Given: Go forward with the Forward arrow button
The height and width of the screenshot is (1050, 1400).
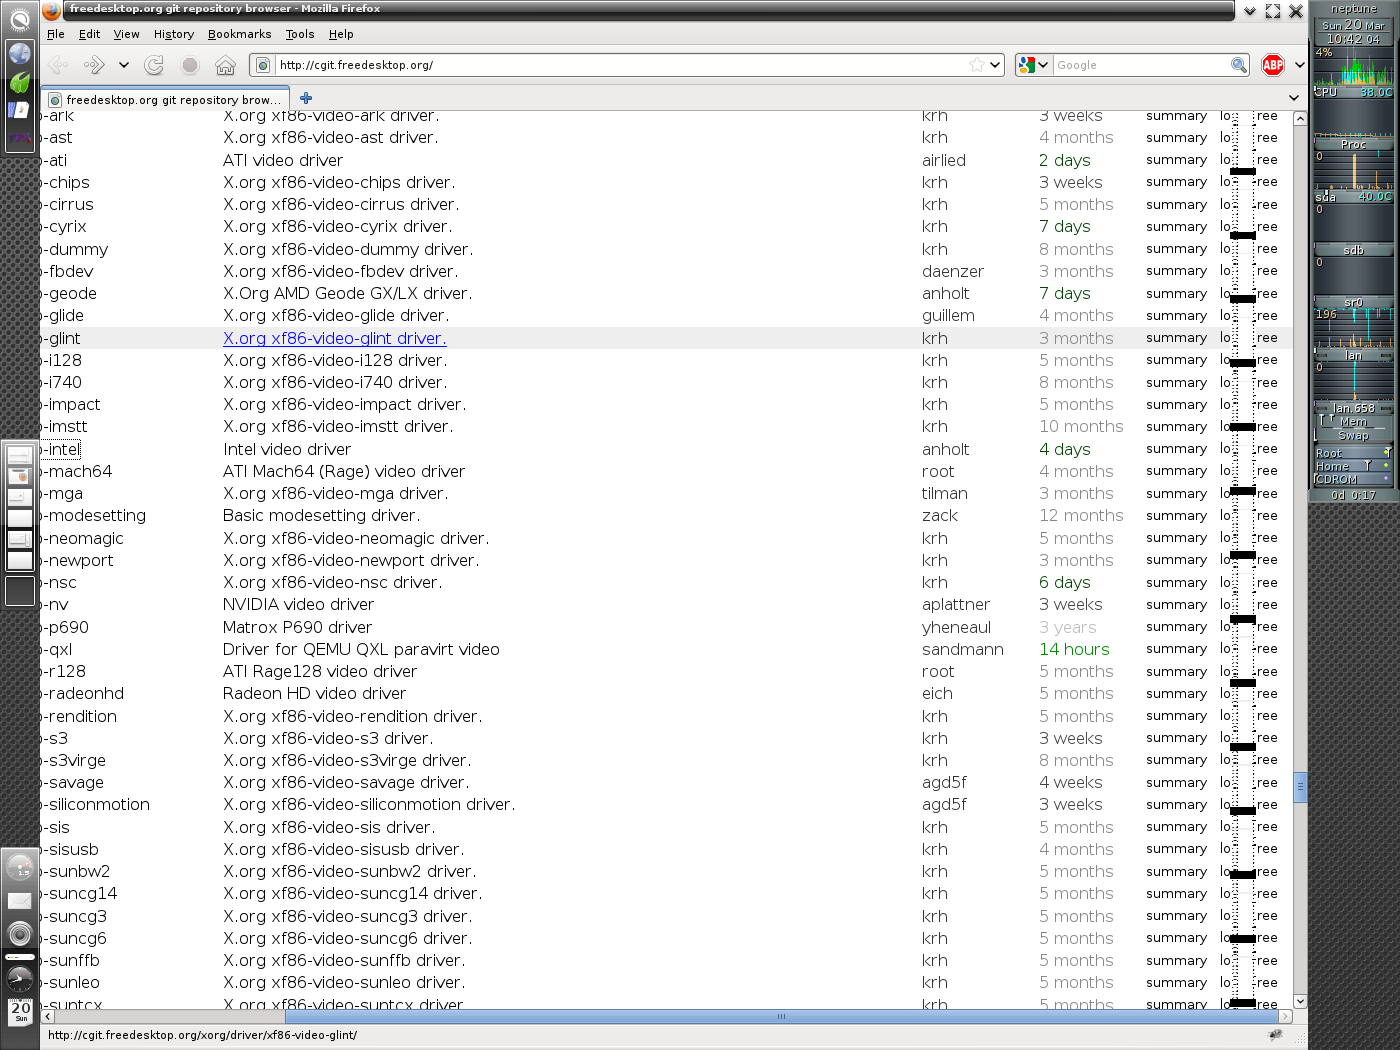Looking at the screenshot, I should tap(94, 65).
